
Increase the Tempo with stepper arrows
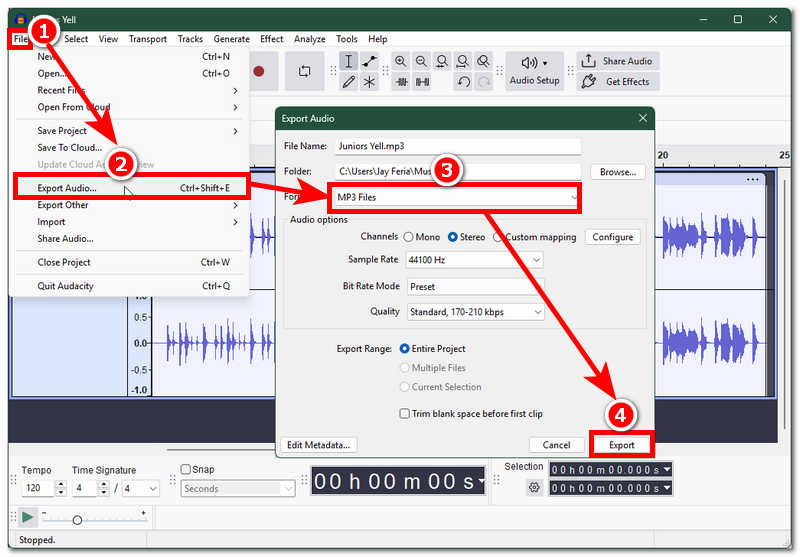61,484
